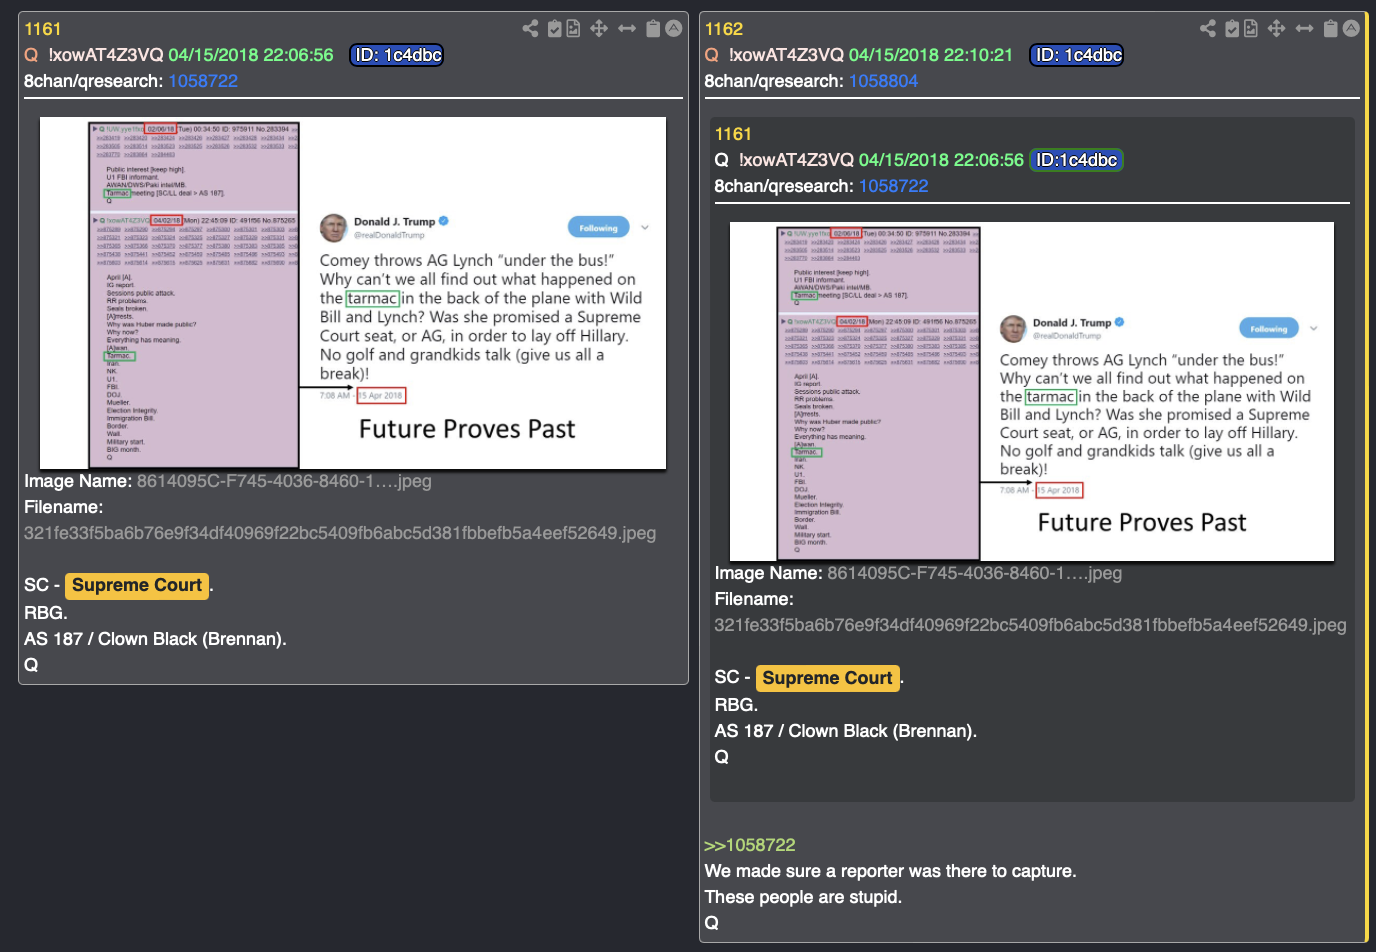Click the four-way move arrows on post 1161
This screenshot has height=952, width=1376.
point(599,28)
